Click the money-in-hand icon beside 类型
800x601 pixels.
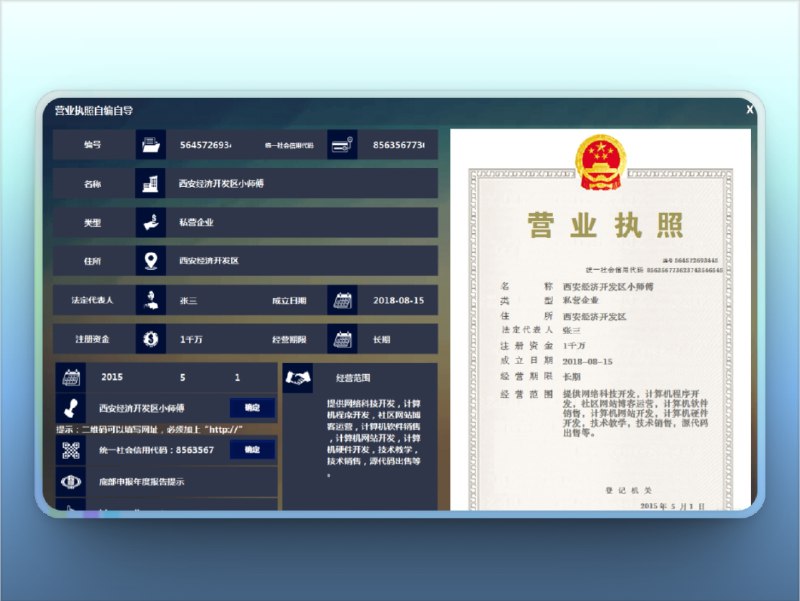[150, 222]
